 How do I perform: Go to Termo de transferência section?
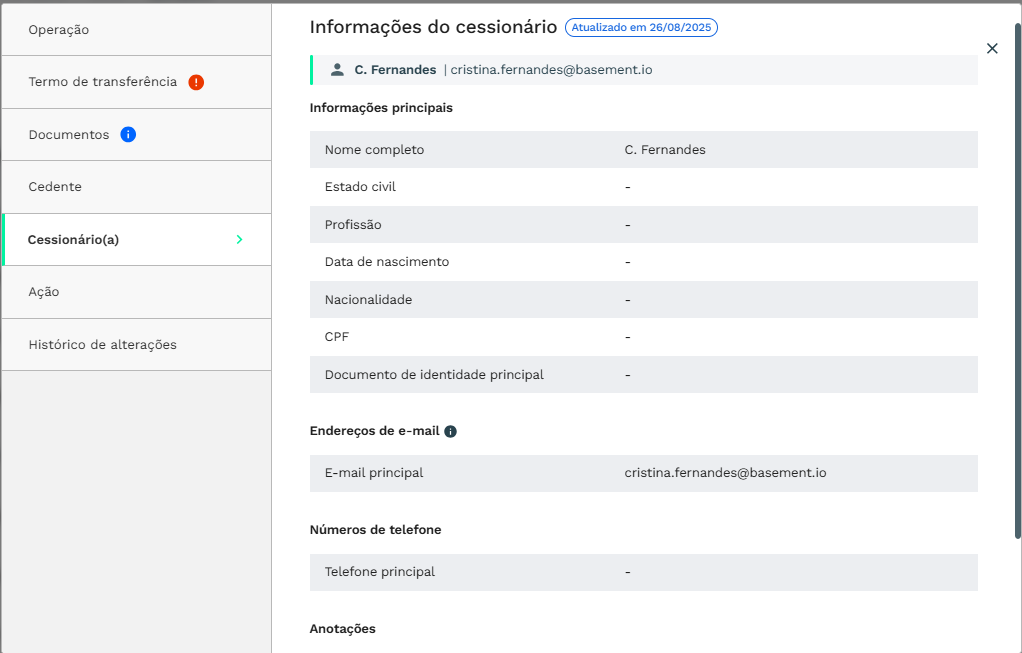(x=102, y=82)
